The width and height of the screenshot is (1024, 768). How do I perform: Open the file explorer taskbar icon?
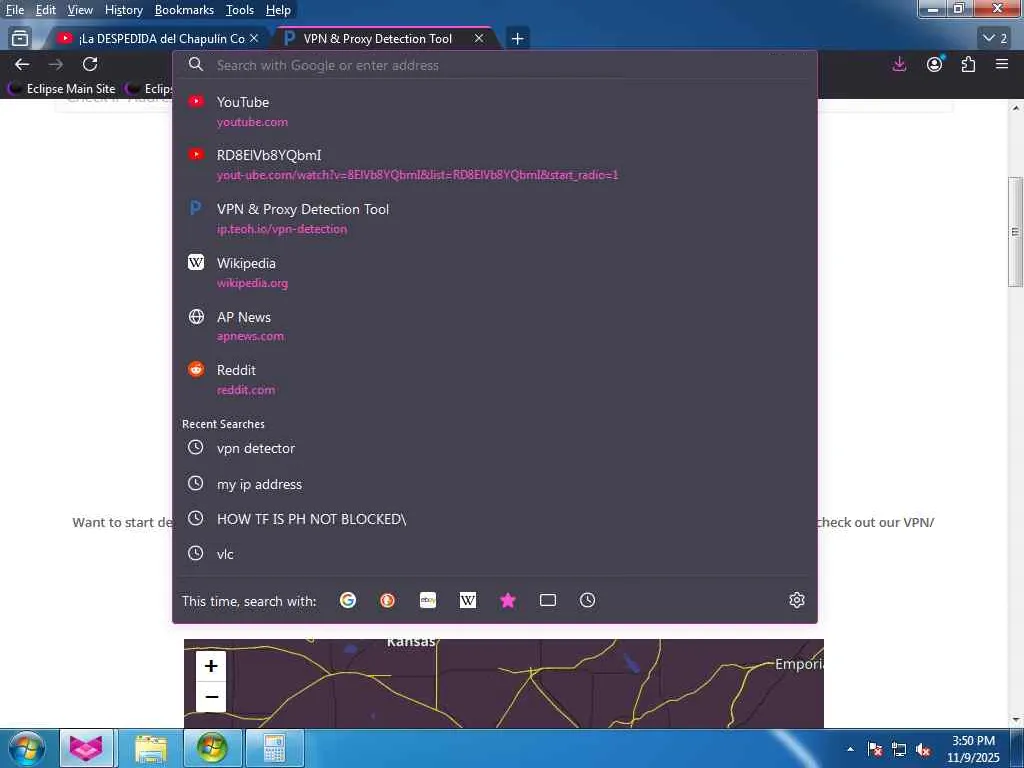tap(151, 748)
